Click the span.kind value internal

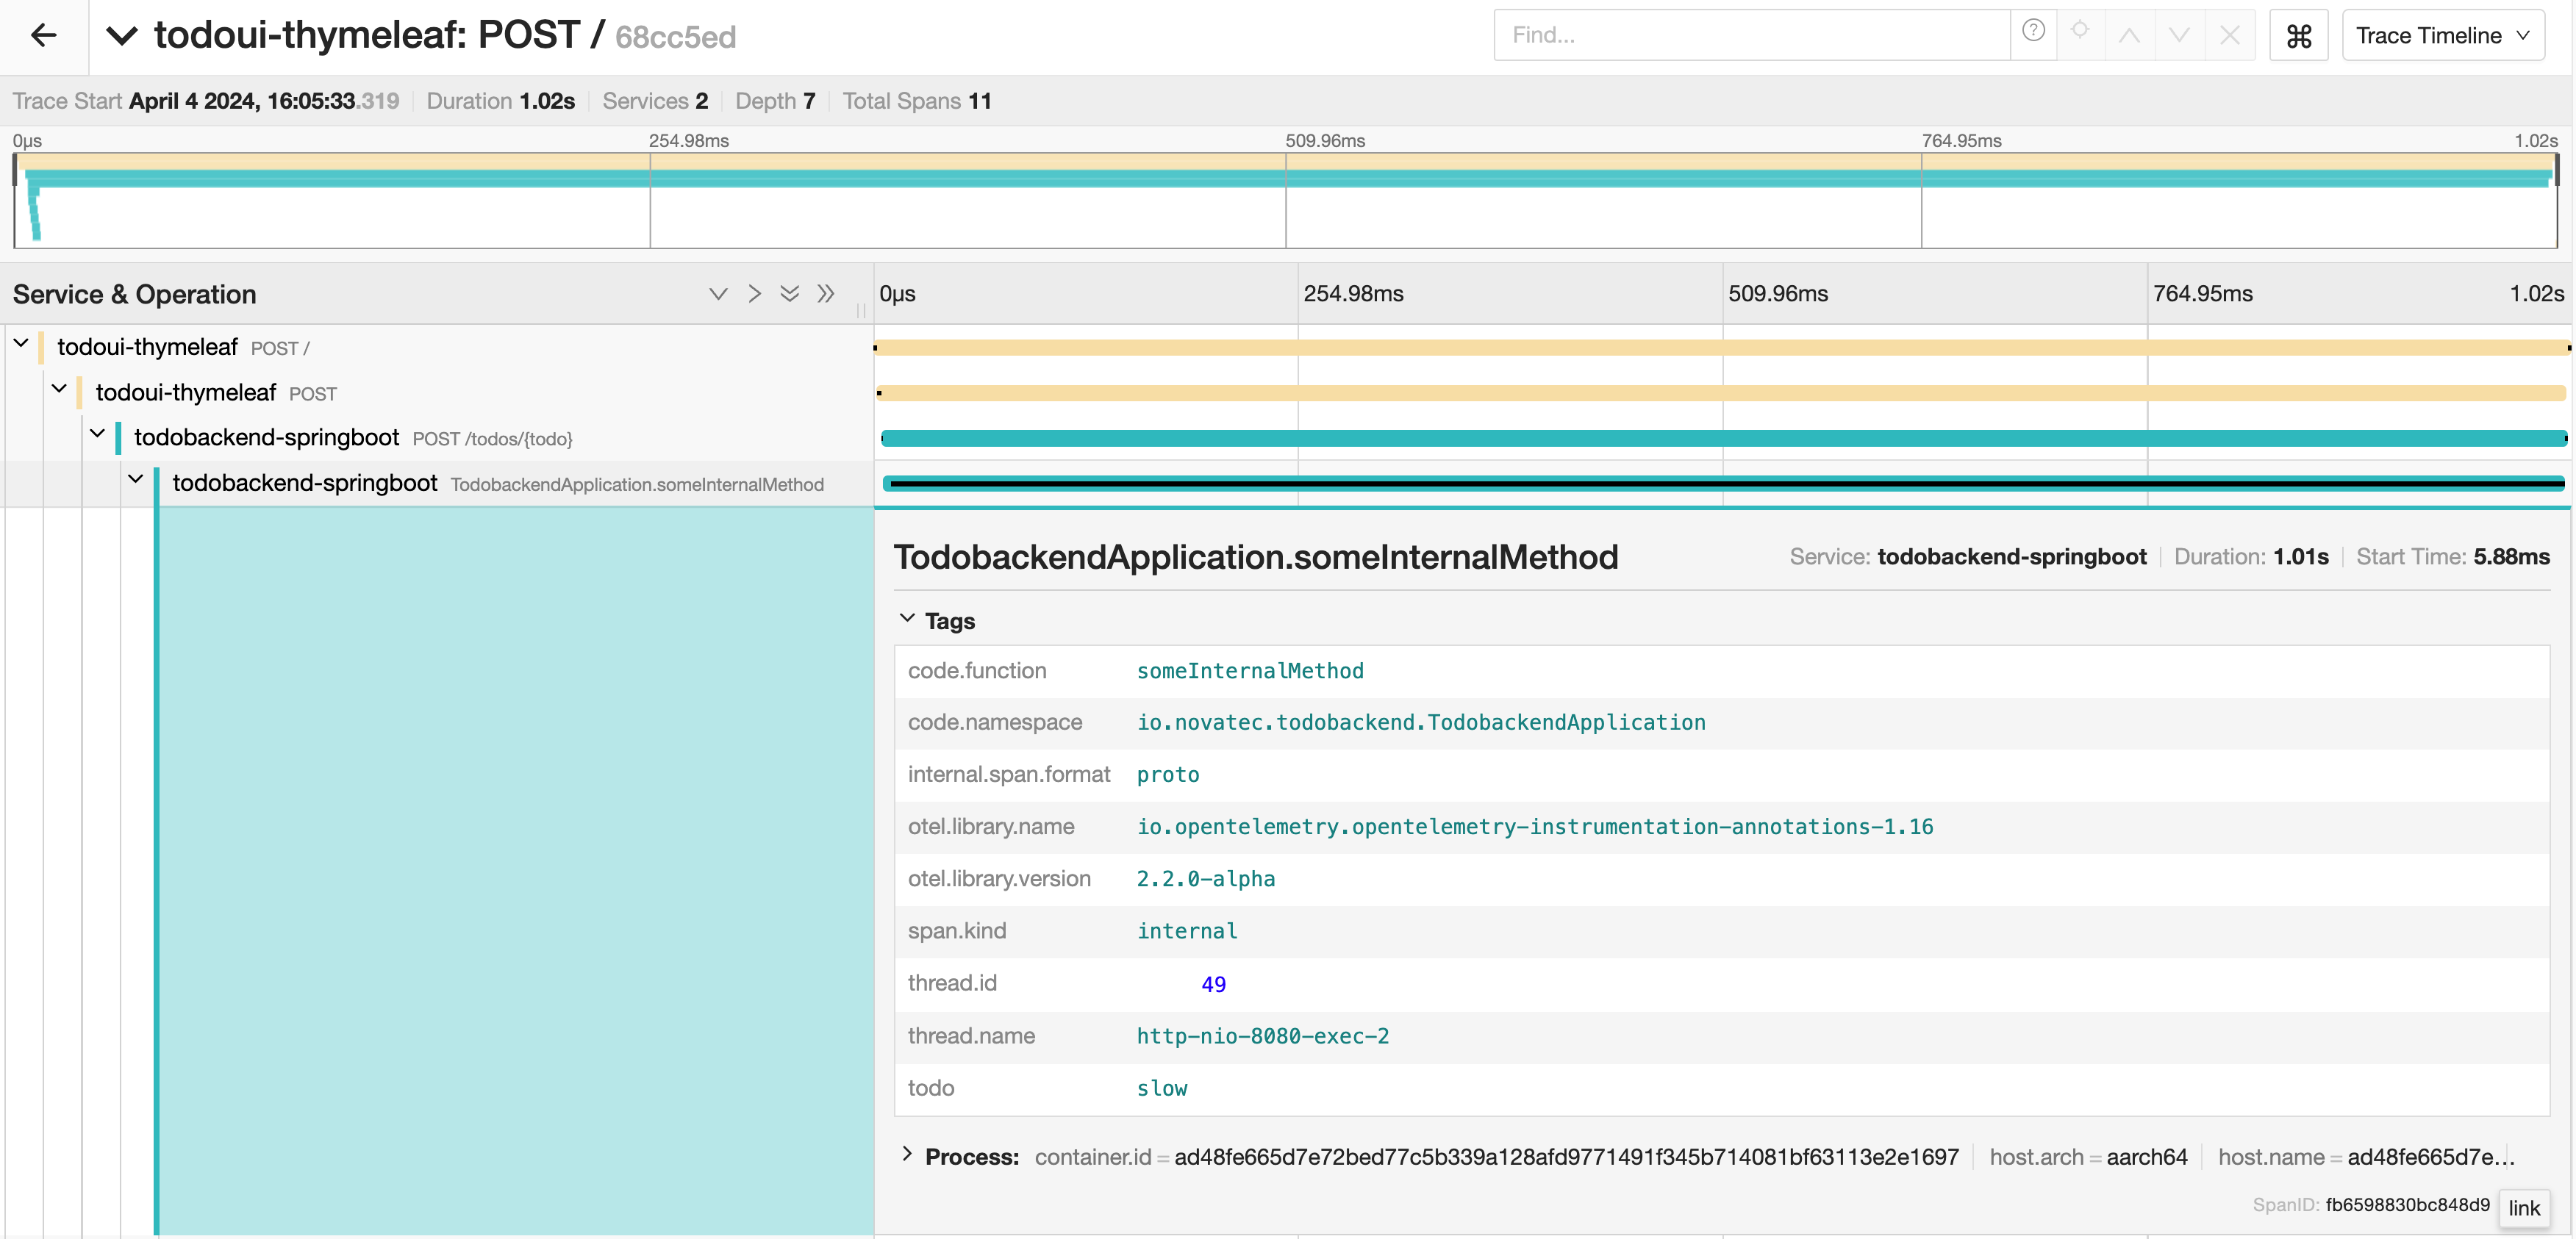1187,931
